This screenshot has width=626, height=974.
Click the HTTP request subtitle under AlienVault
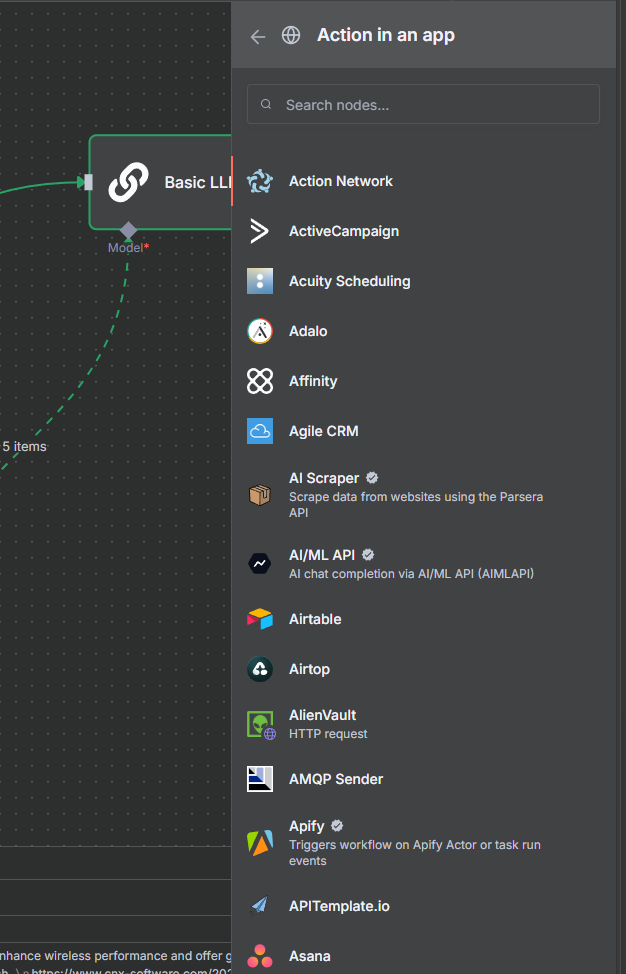(328, 734)
